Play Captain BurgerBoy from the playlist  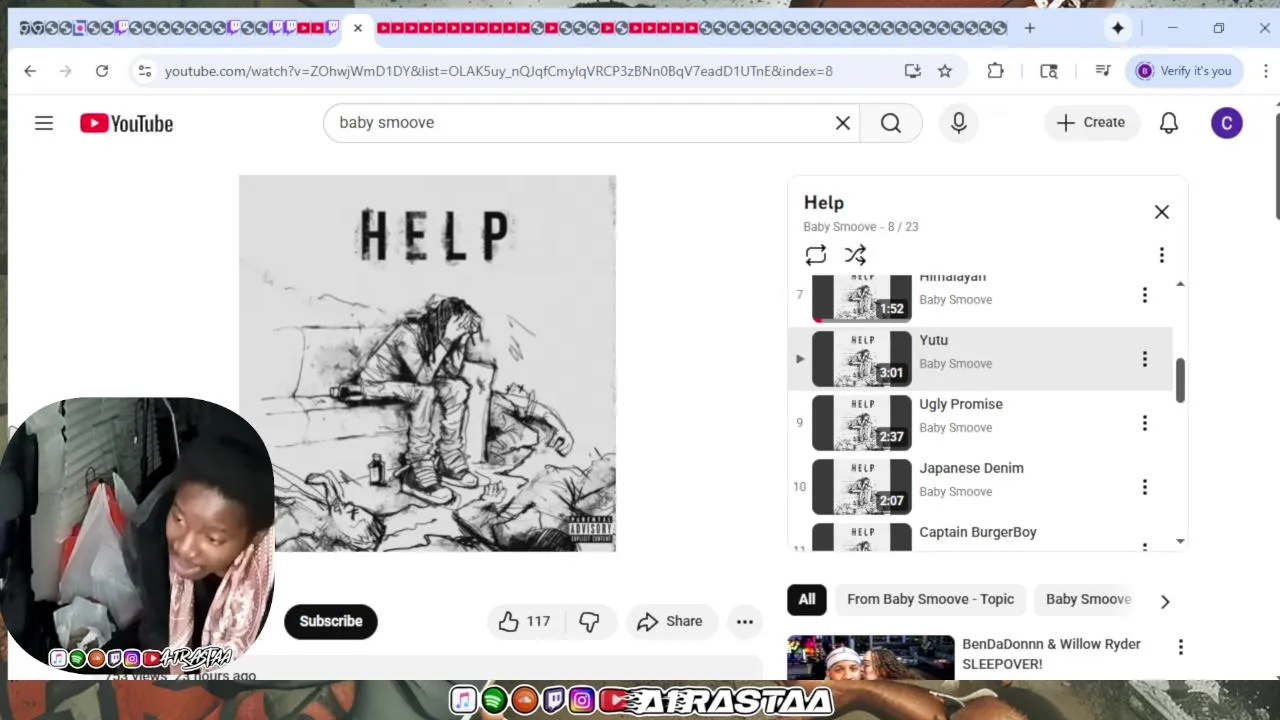tap(980, 536)
